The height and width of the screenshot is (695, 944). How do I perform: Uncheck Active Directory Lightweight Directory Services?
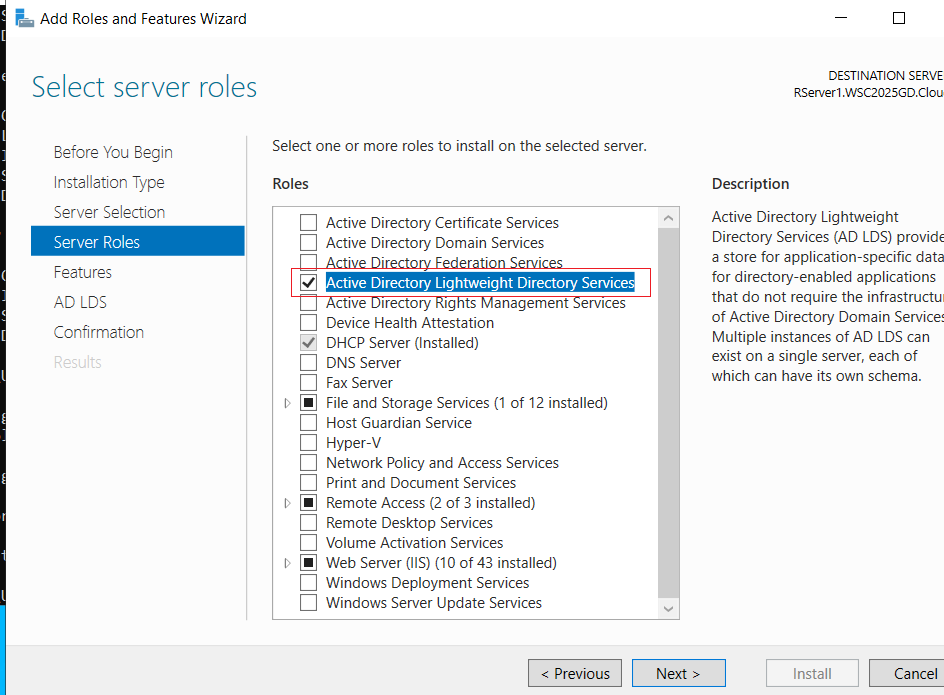(x=308, y=282)
